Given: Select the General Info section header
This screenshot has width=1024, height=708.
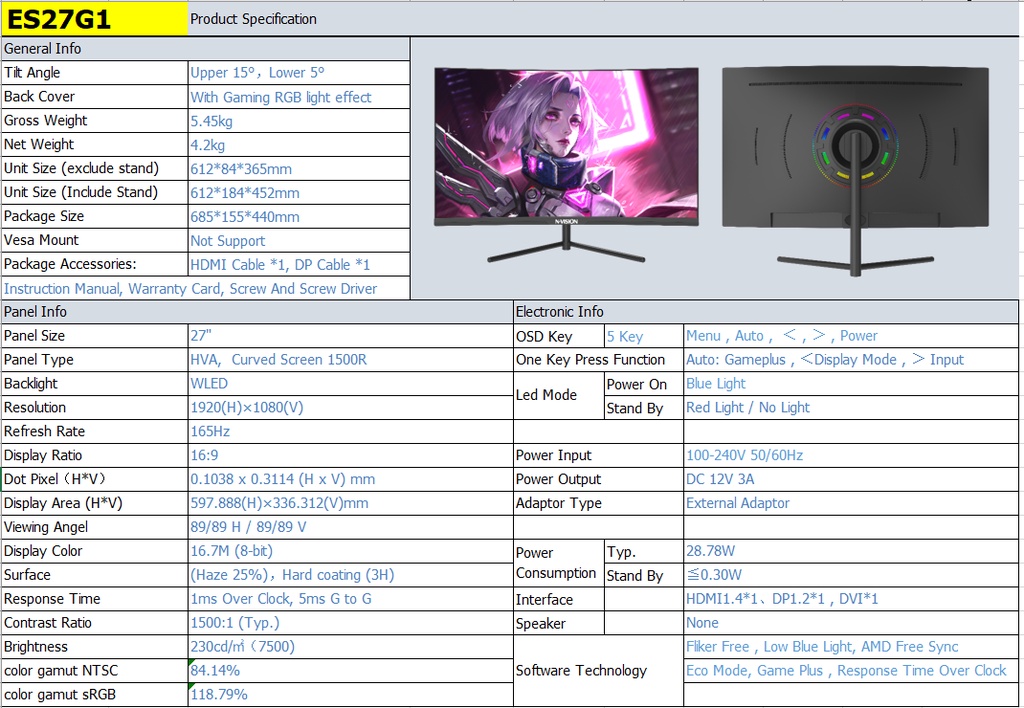Looking at the screenshot, I should 206,49.
